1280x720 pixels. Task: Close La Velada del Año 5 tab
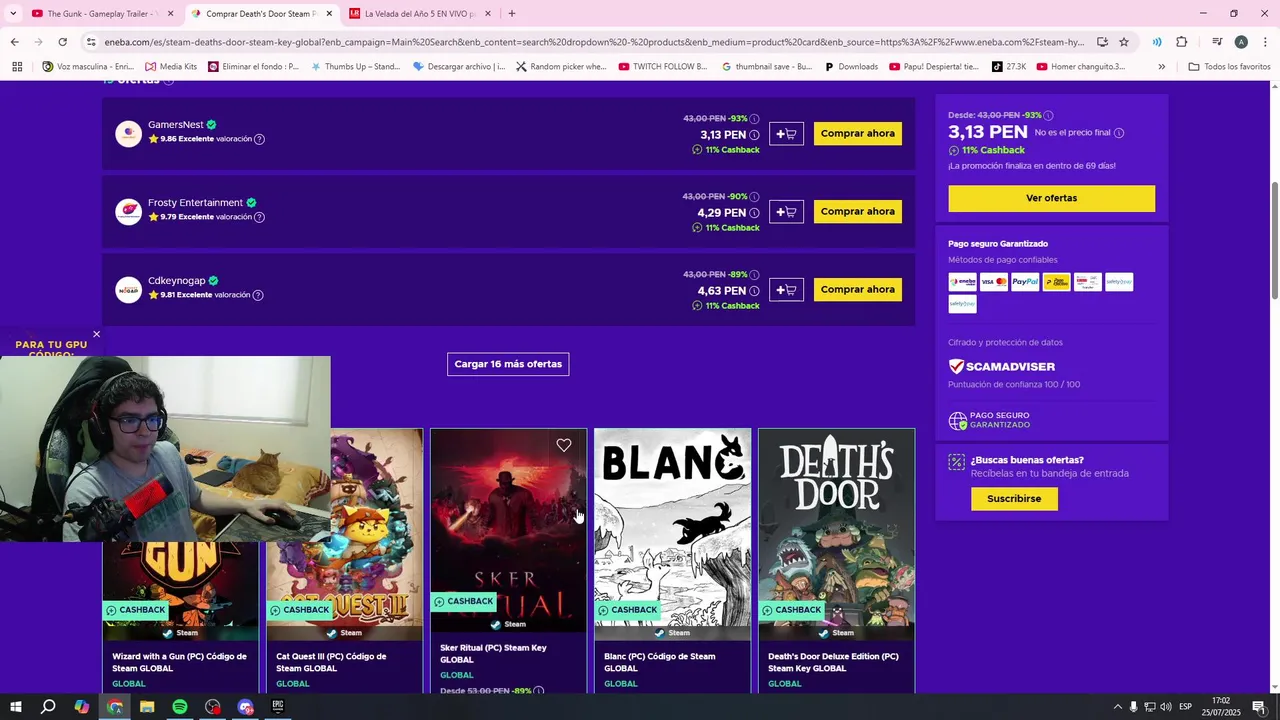pyautogui.click(x=487, y=14)
